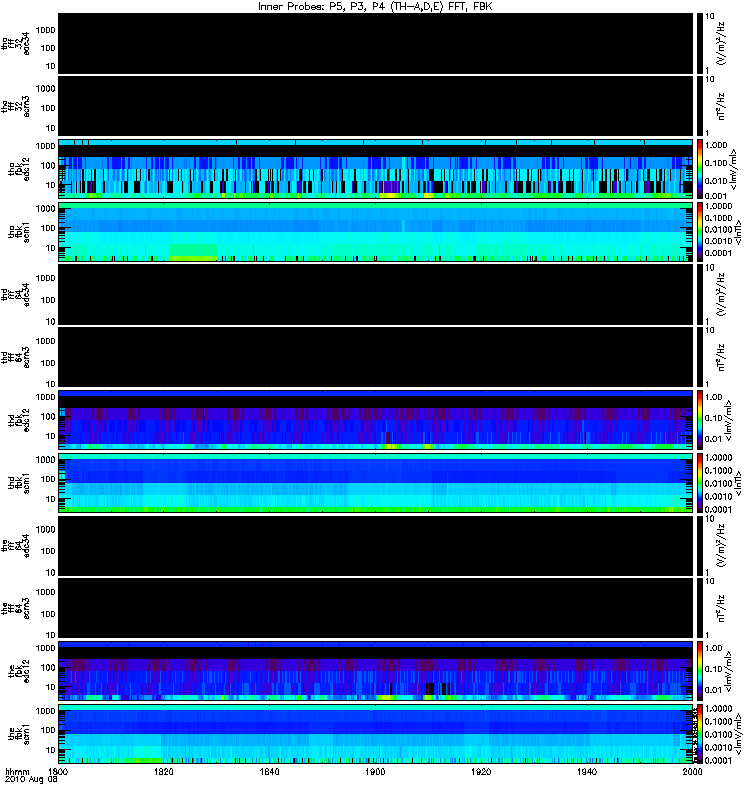Click the 'tha fbk scm1' y-axis title
The width and height of the screenshot is (750, 800).
[19, 232]
